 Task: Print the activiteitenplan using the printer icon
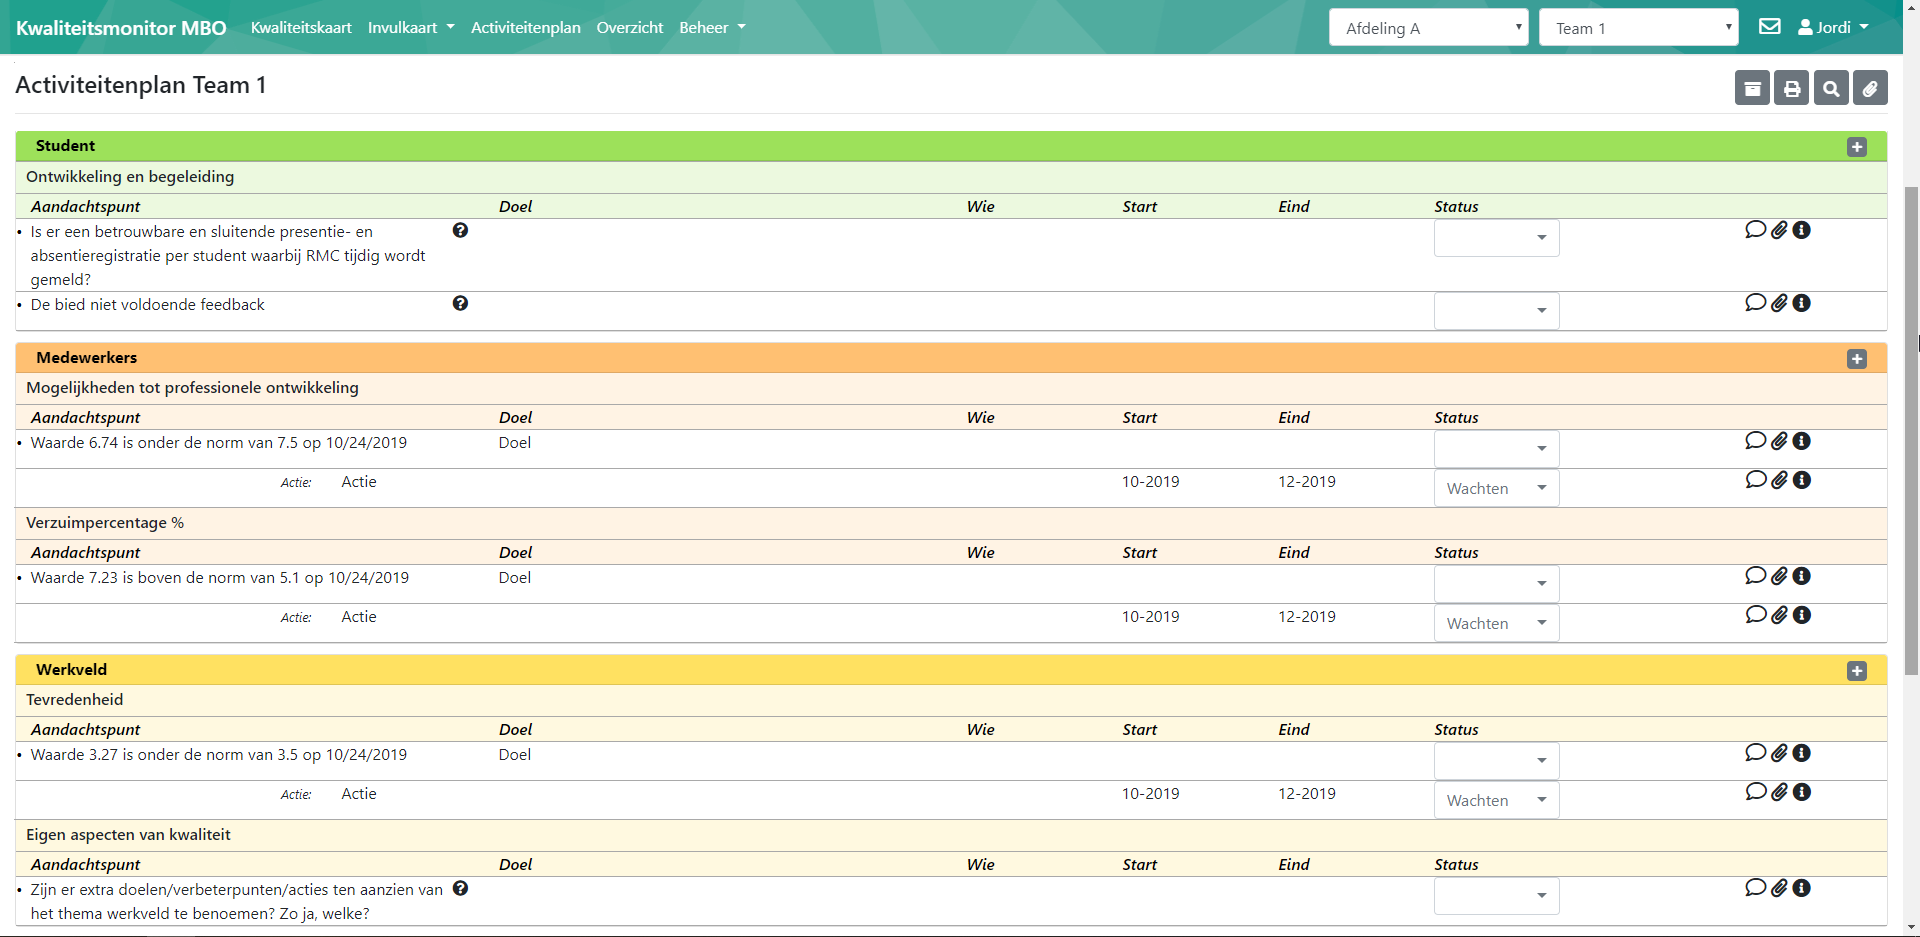click(x=1791, y=87)
